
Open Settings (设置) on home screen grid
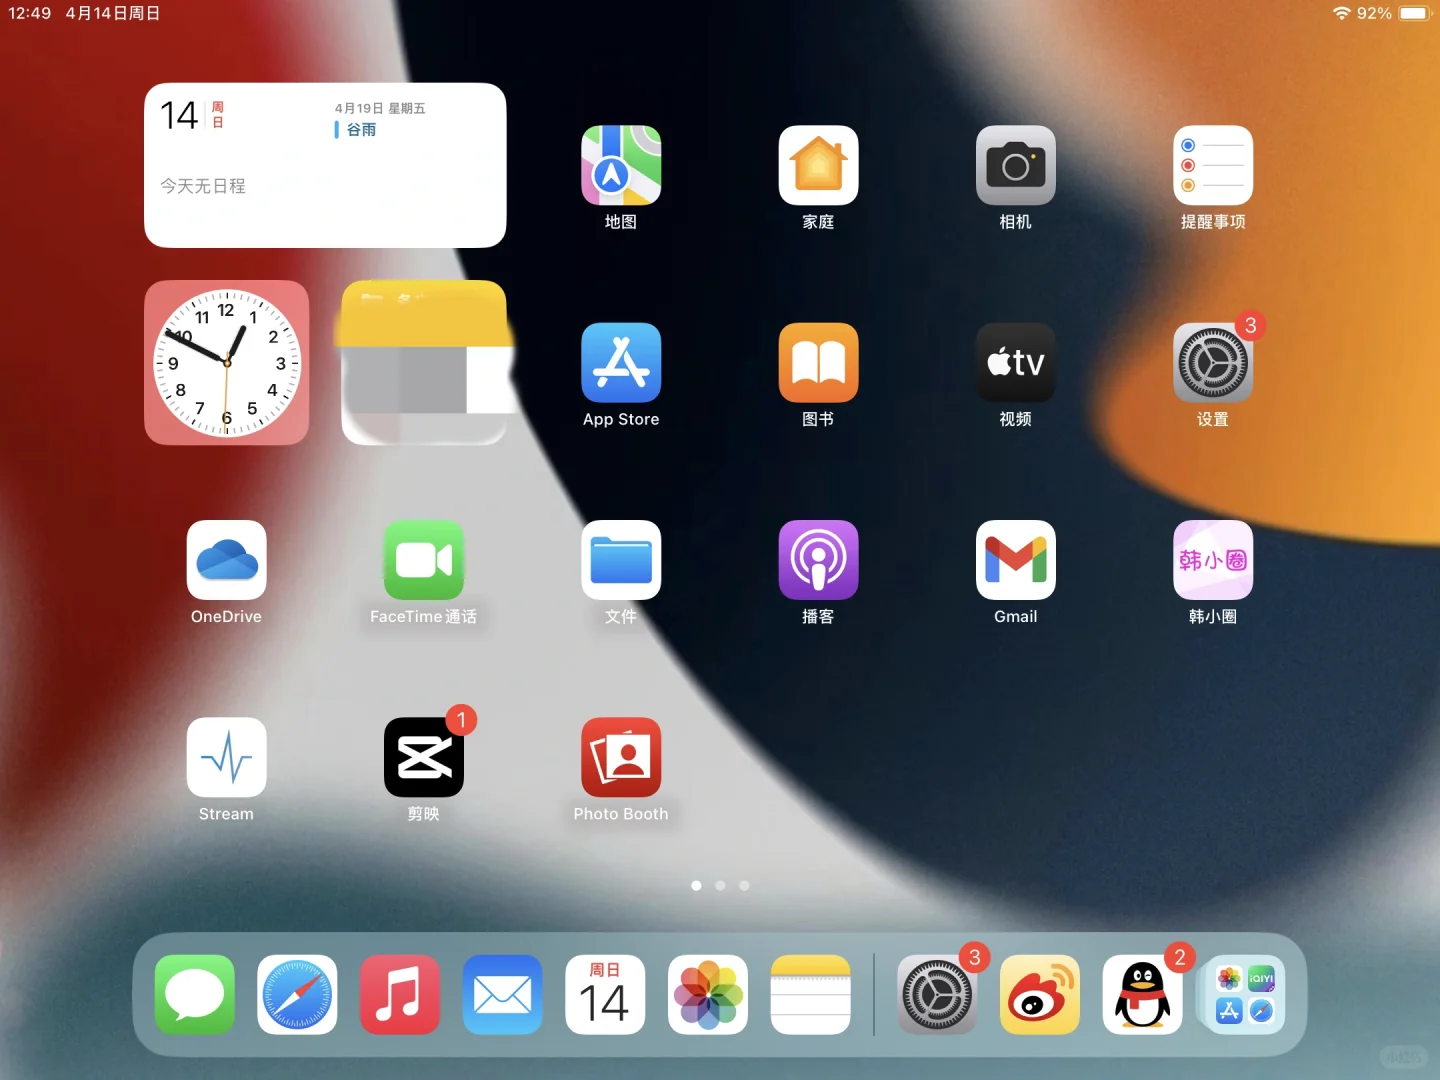tap(1213, 363)
